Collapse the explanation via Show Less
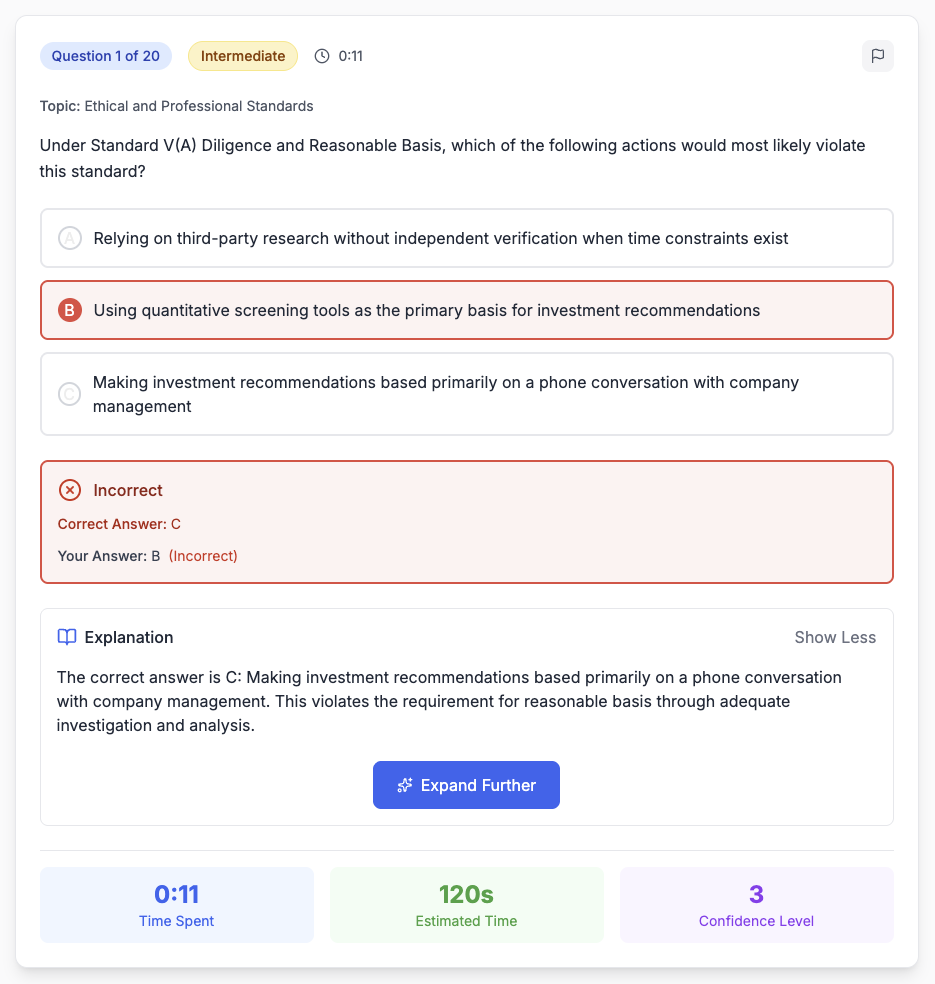The width and height of the screenshot is (935, 984). (x=835, y=637)
